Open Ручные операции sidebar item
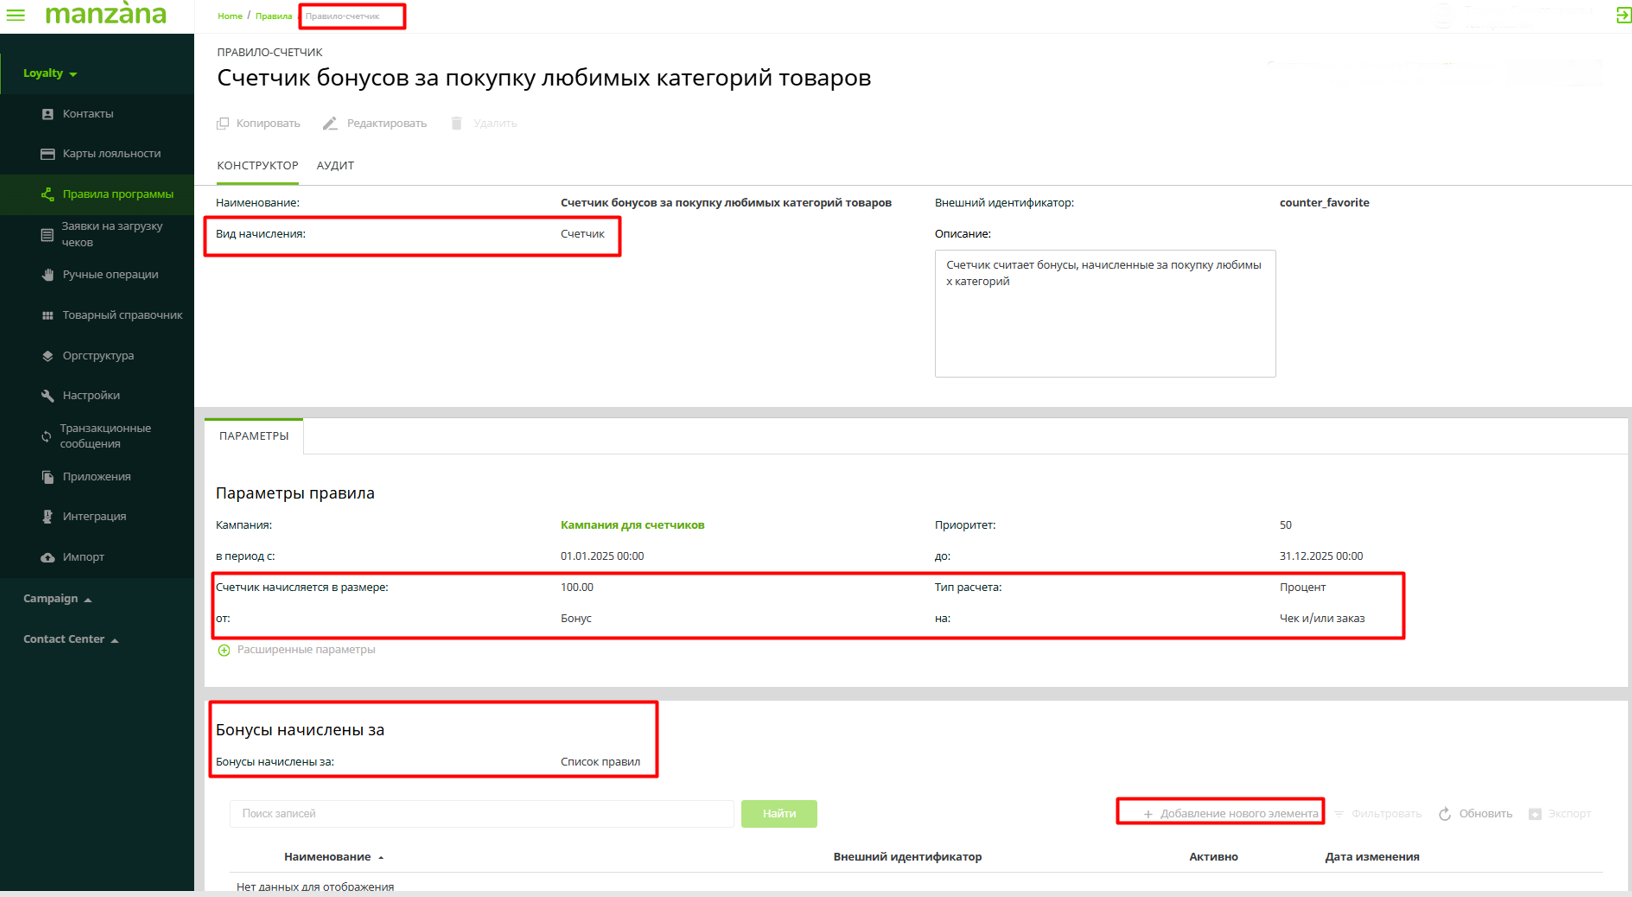 tap(110, 275)
